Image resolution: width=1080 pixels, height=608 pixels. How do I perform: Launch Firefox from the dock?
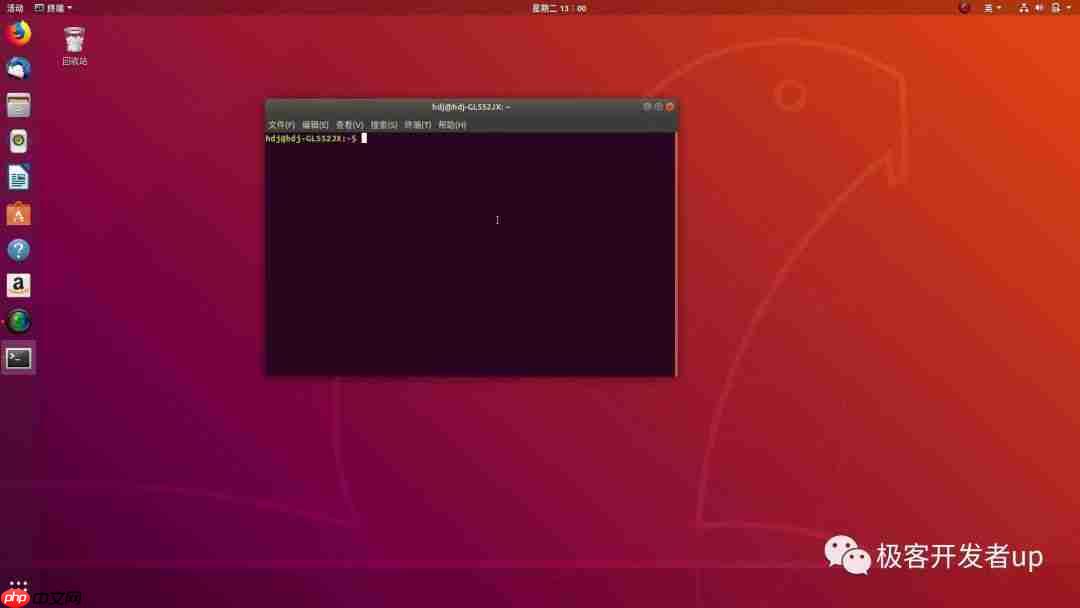(18, 32)
